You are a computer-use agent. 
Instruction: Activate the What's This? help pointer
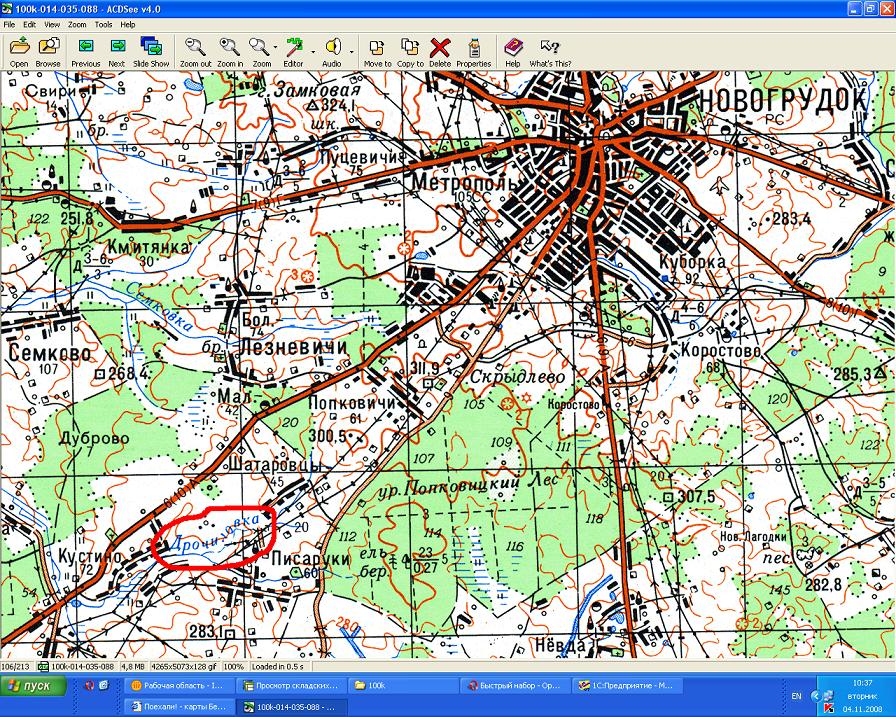pyautogui.click(x=549, y=49)
